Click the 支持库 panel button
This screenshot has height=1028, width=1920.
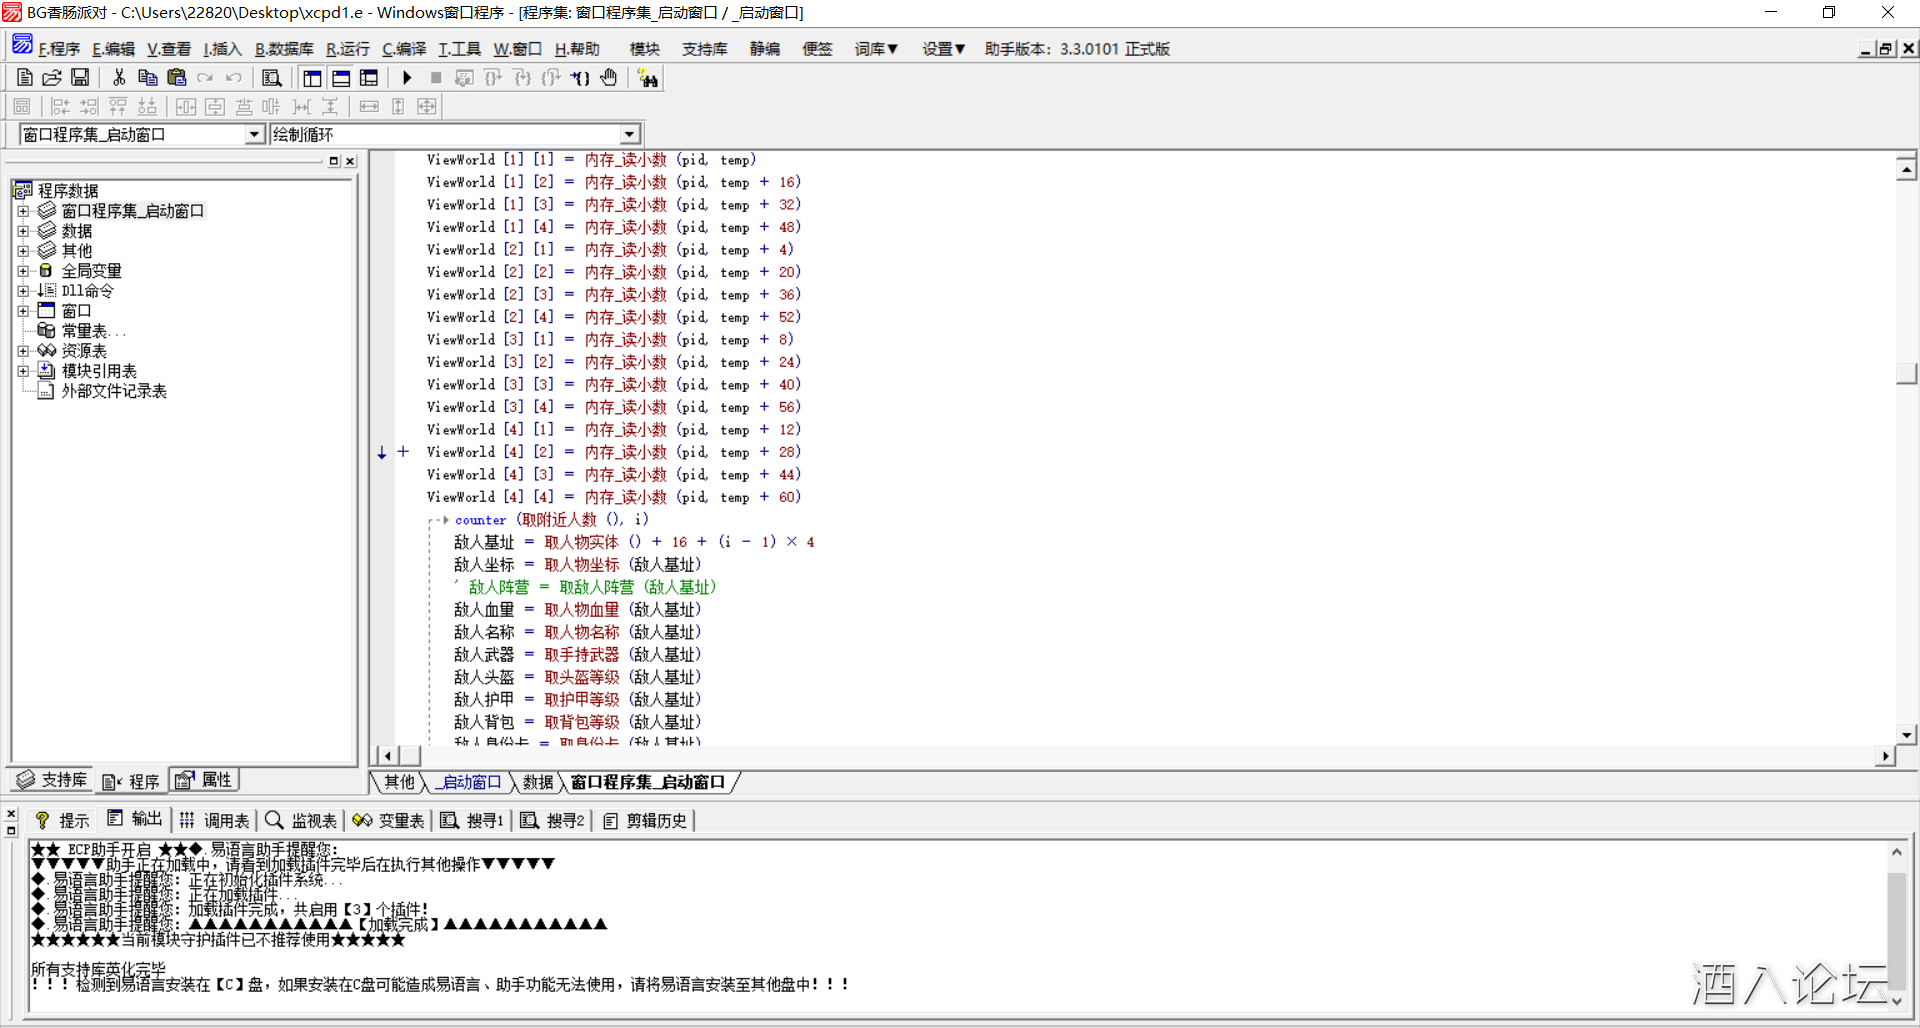click(52, 780)
